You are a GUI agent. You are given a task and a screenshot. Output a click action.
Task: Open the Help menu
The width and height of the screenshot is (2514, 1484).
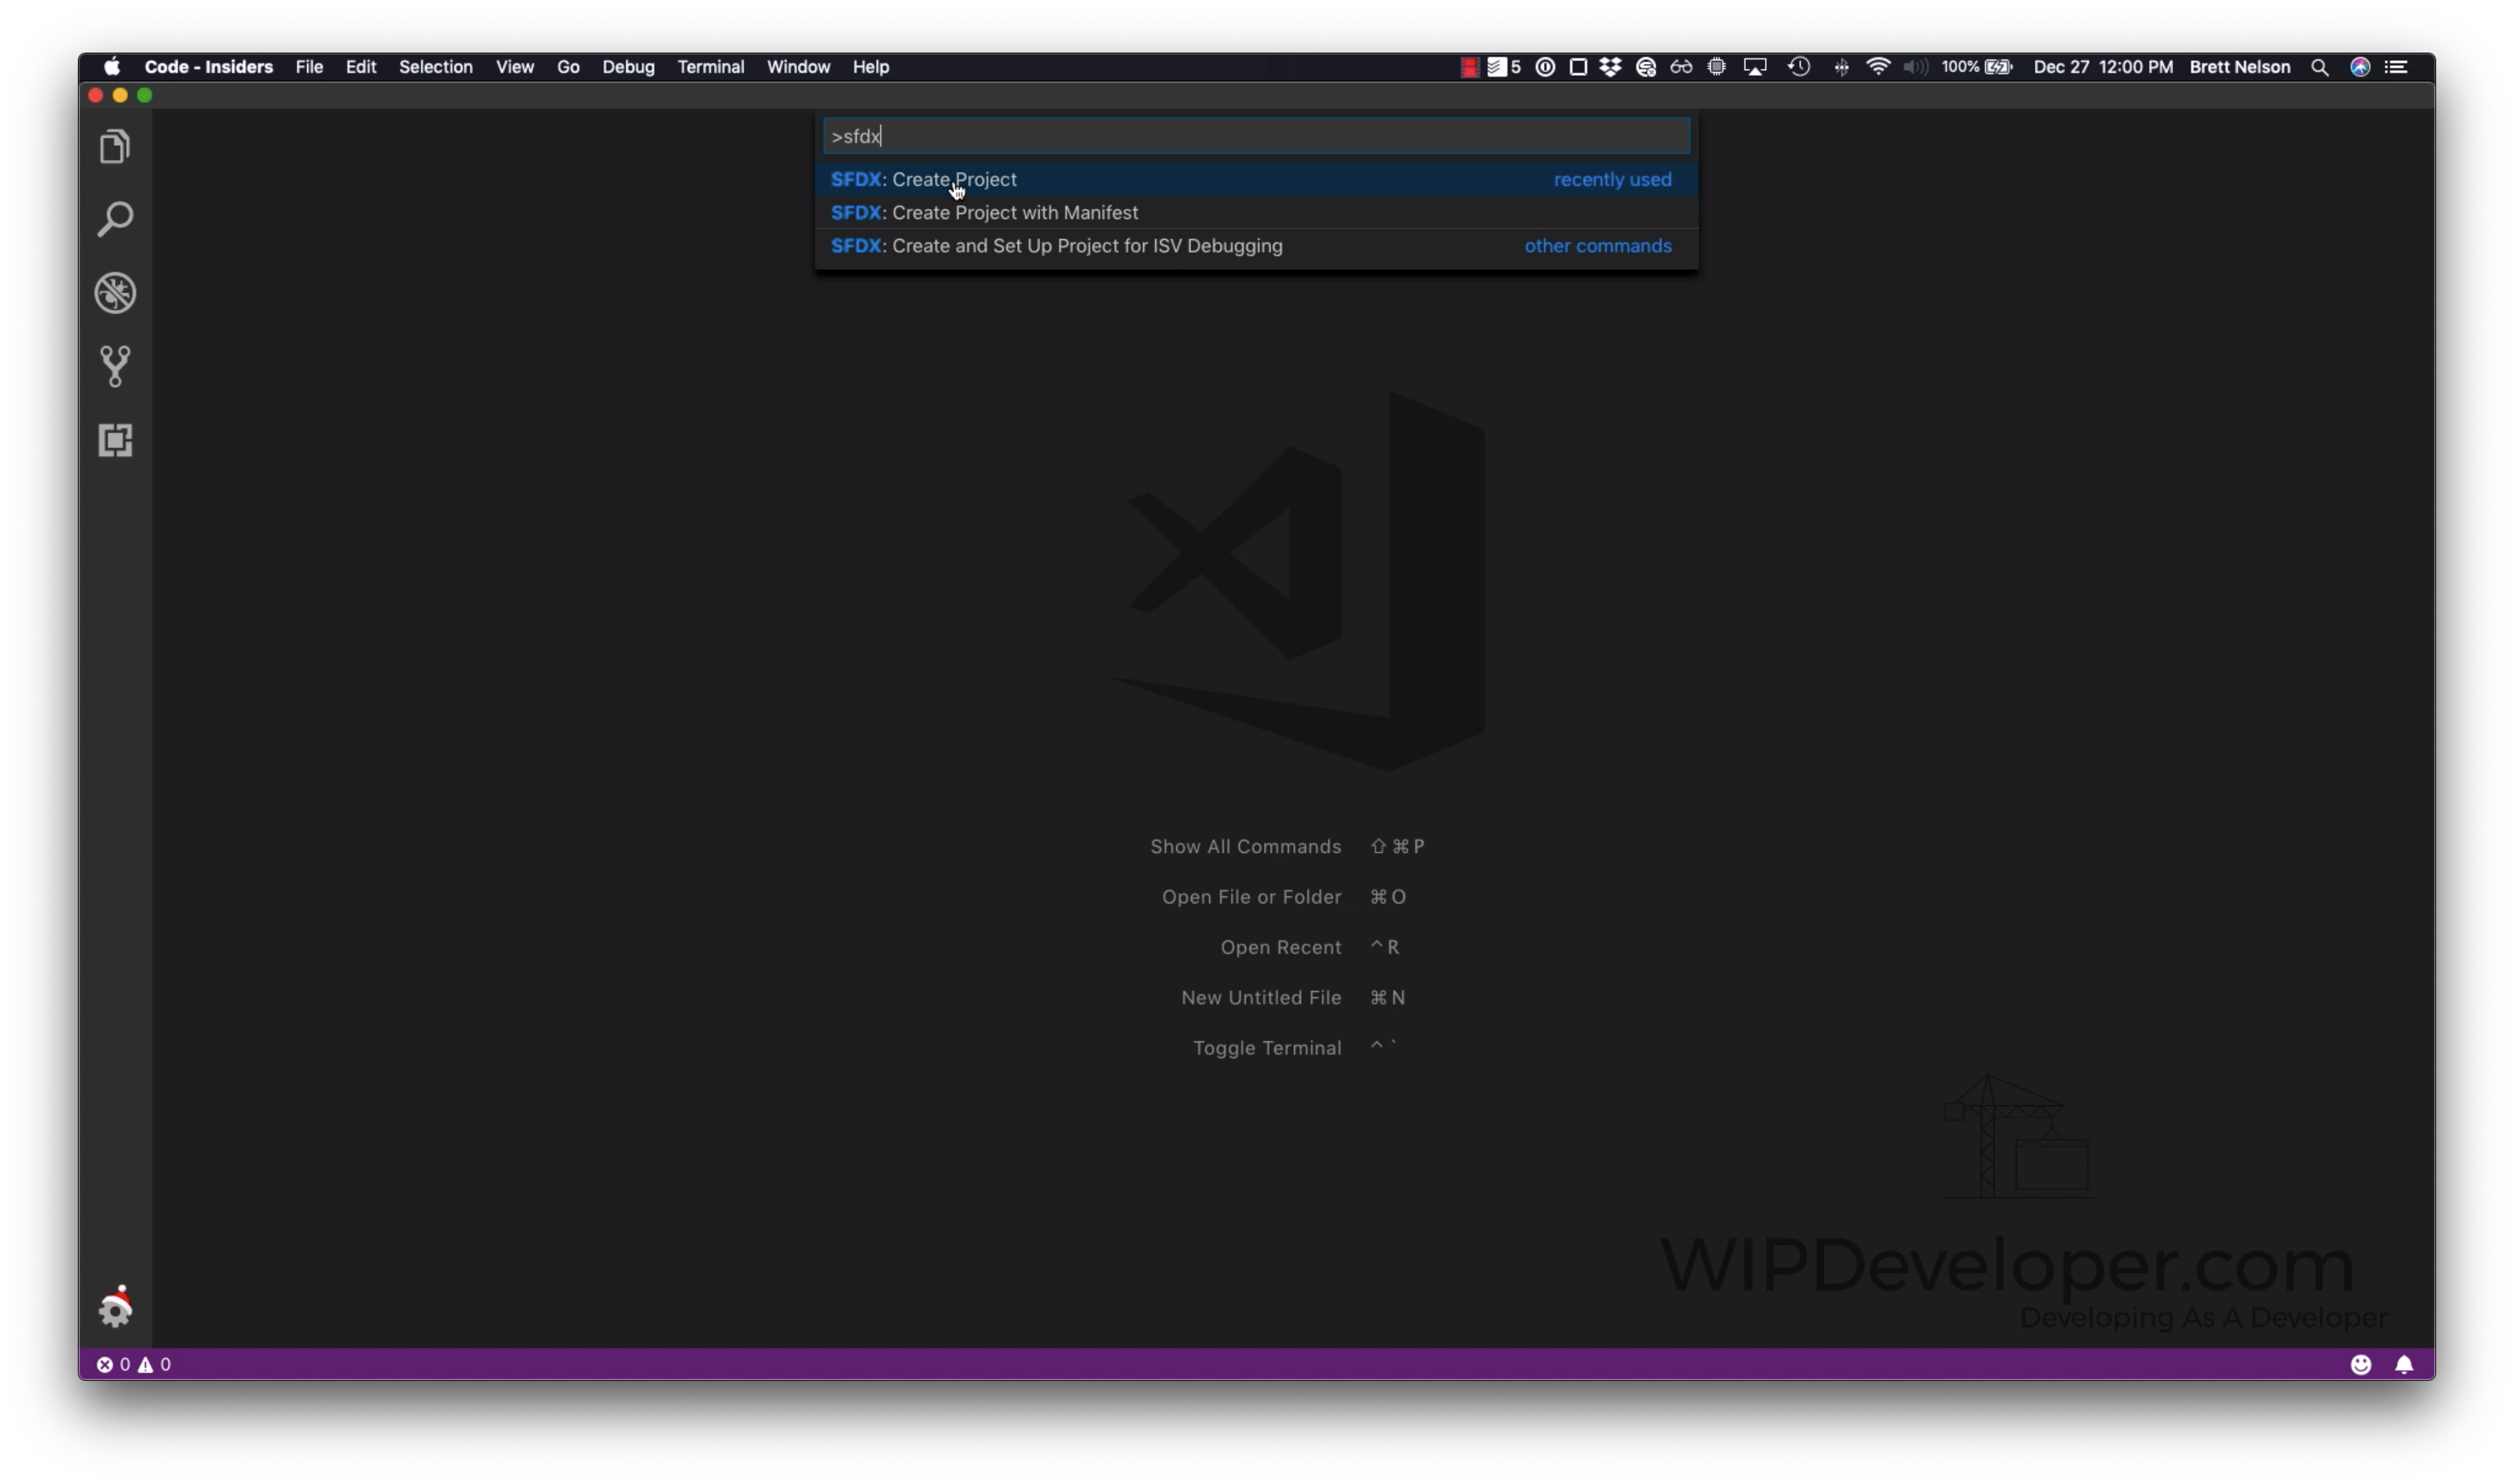point(871,67)
